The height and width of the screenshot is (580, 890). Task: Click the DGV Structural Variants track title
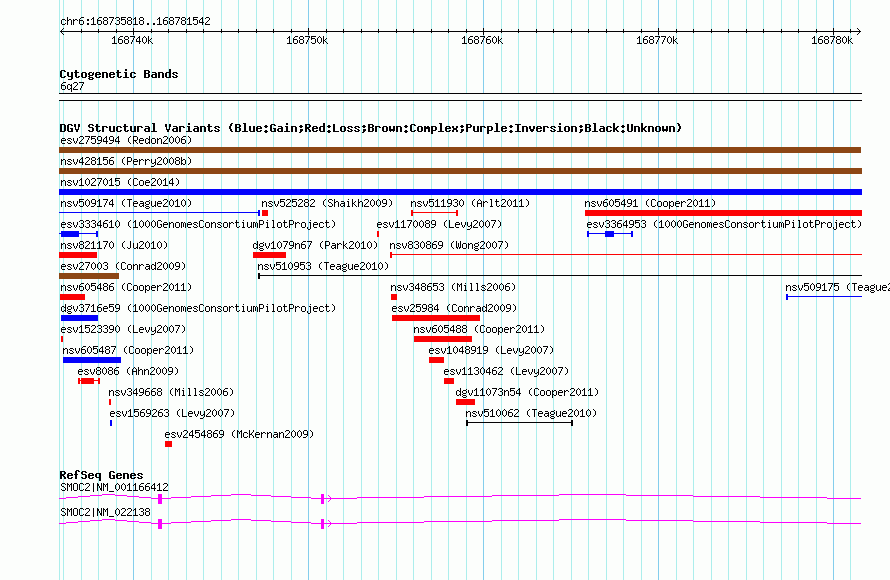pyautogui.click(x=371, y=128)
